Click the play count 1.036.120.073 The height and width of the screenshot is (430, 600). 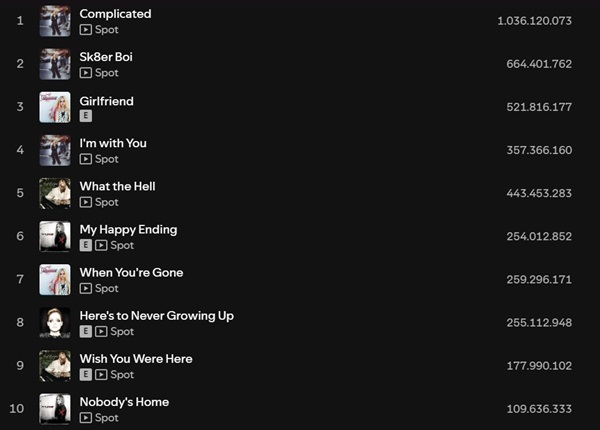[535, 21]
